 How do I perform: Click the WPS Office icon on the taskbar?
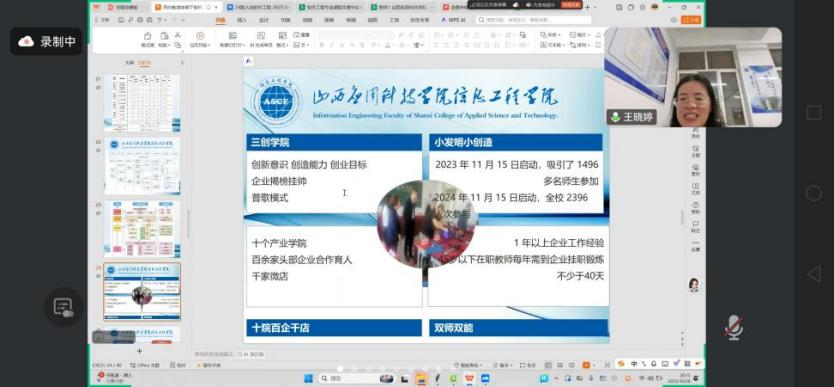click(x=469, y=378)
